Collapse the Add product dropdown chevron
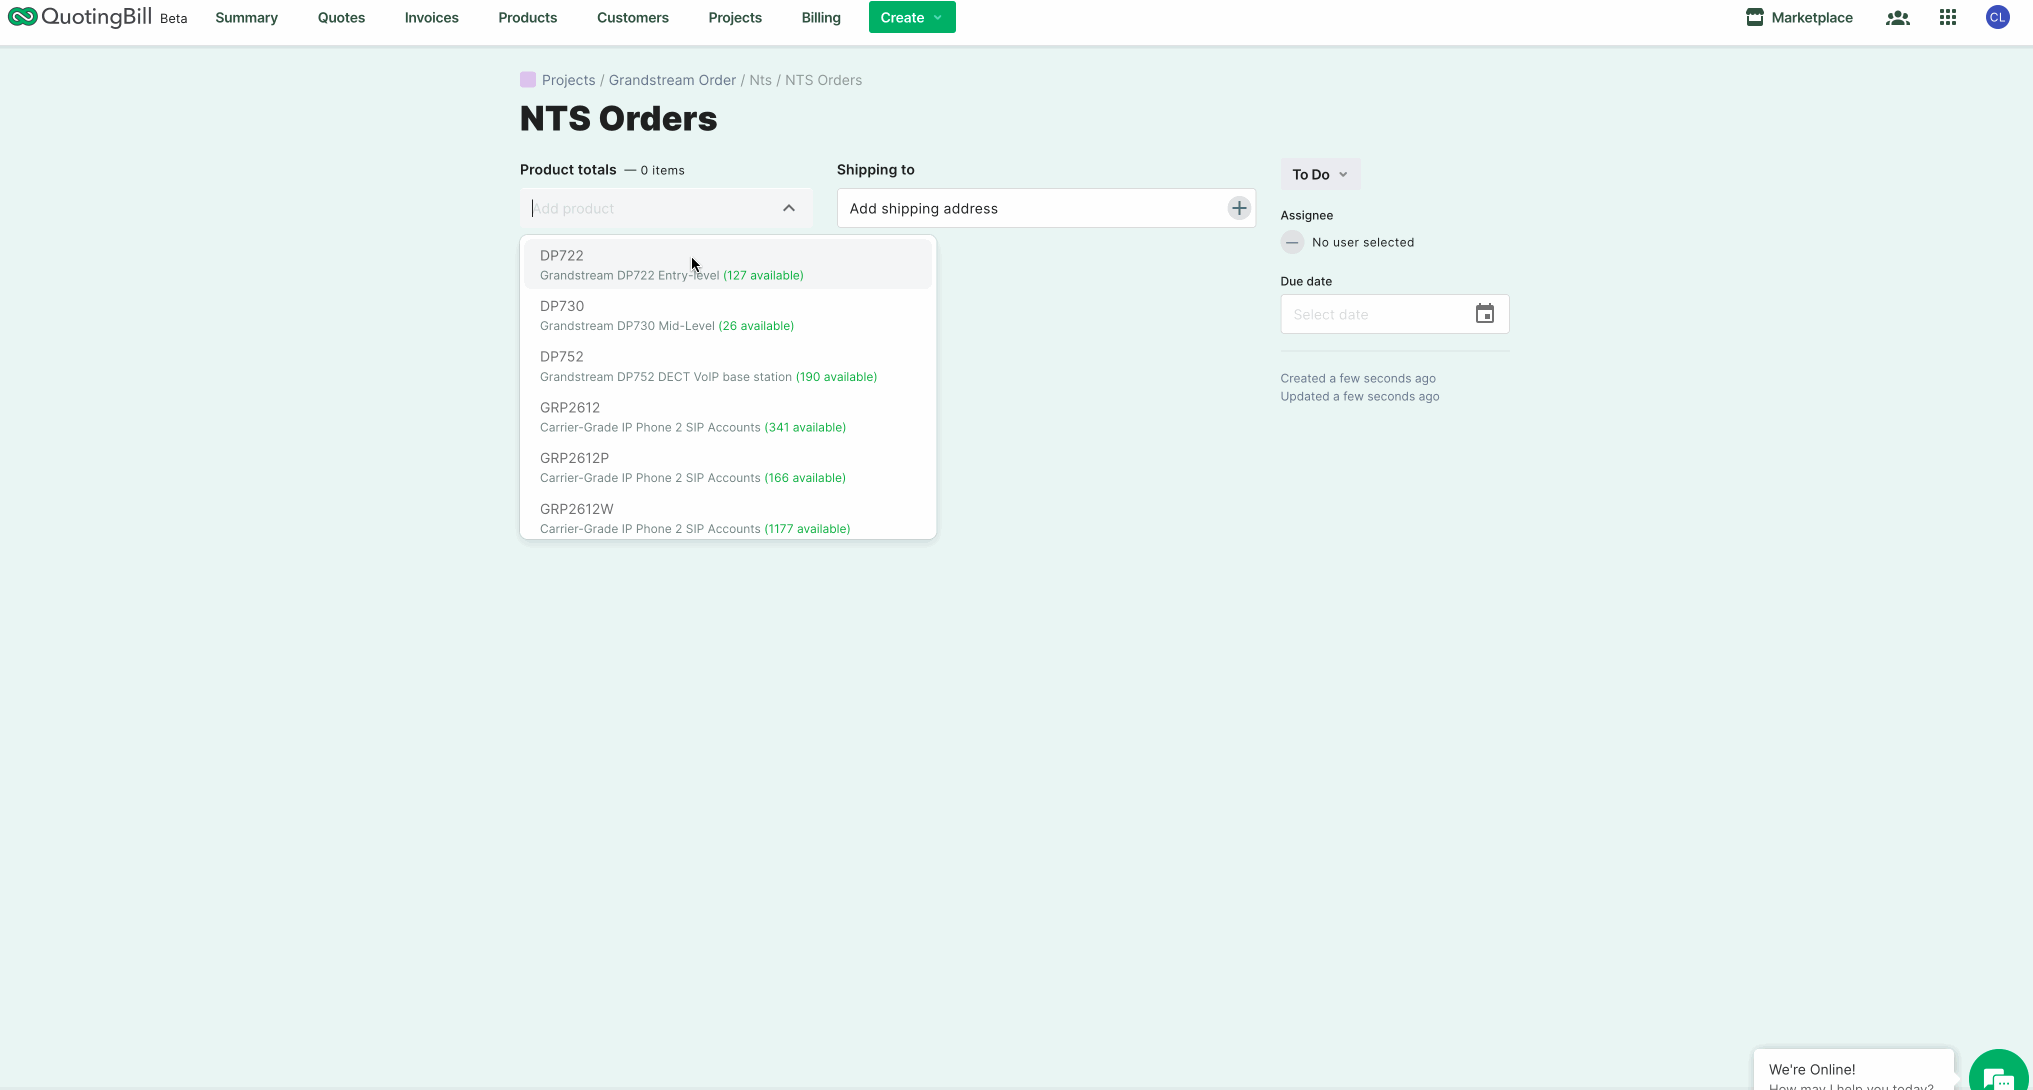2033x1090 pixels. (789, 208)
